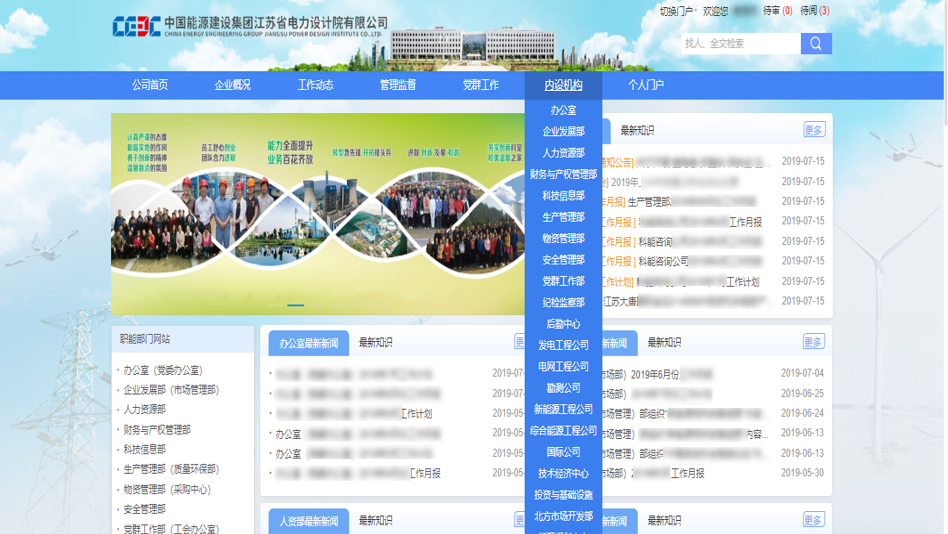Open 人力资源部 in 职能部门网站 list
Image resolution: width=948 pixels, height=534 pixels.
click(x=144, y=409)
